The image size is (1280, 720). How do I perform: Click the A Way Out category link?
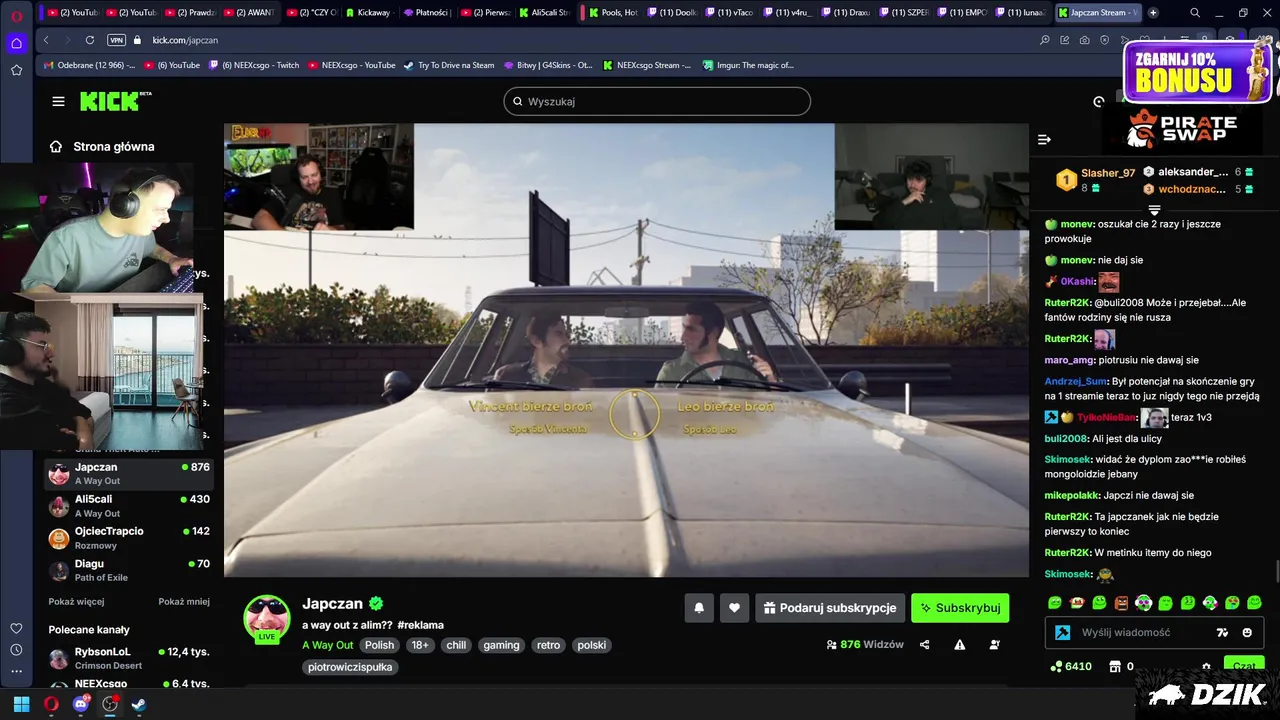[x=328, y=645]
